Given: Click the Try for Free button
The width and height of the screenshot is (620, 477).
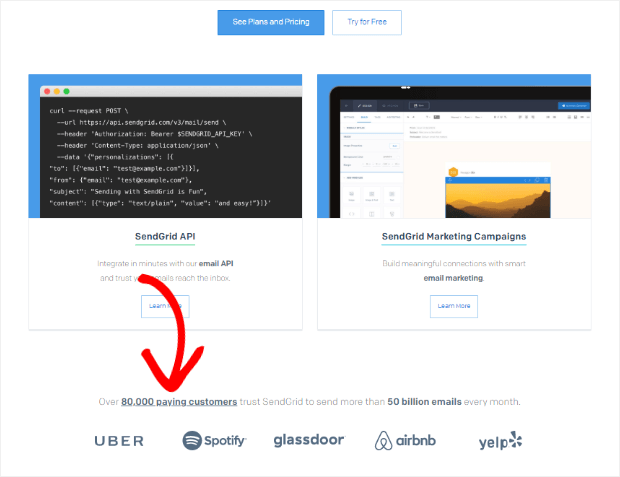Looking at the screenshot, I should pyautogui.click(x=367, y=23).
